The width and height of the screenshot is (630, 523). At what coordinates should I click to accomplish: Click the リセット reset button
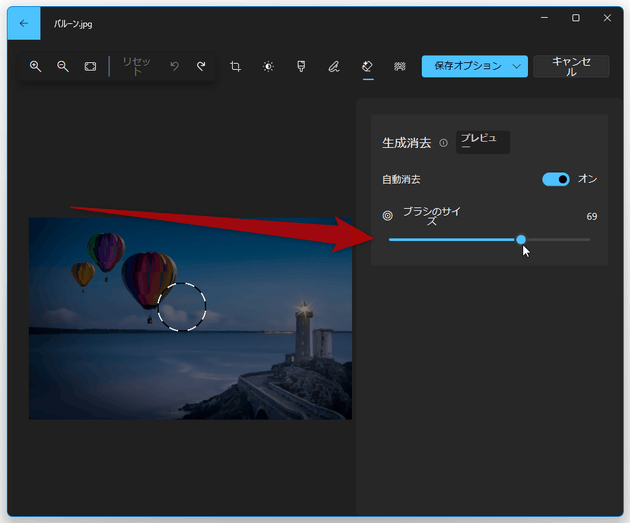tap(137, 66)
